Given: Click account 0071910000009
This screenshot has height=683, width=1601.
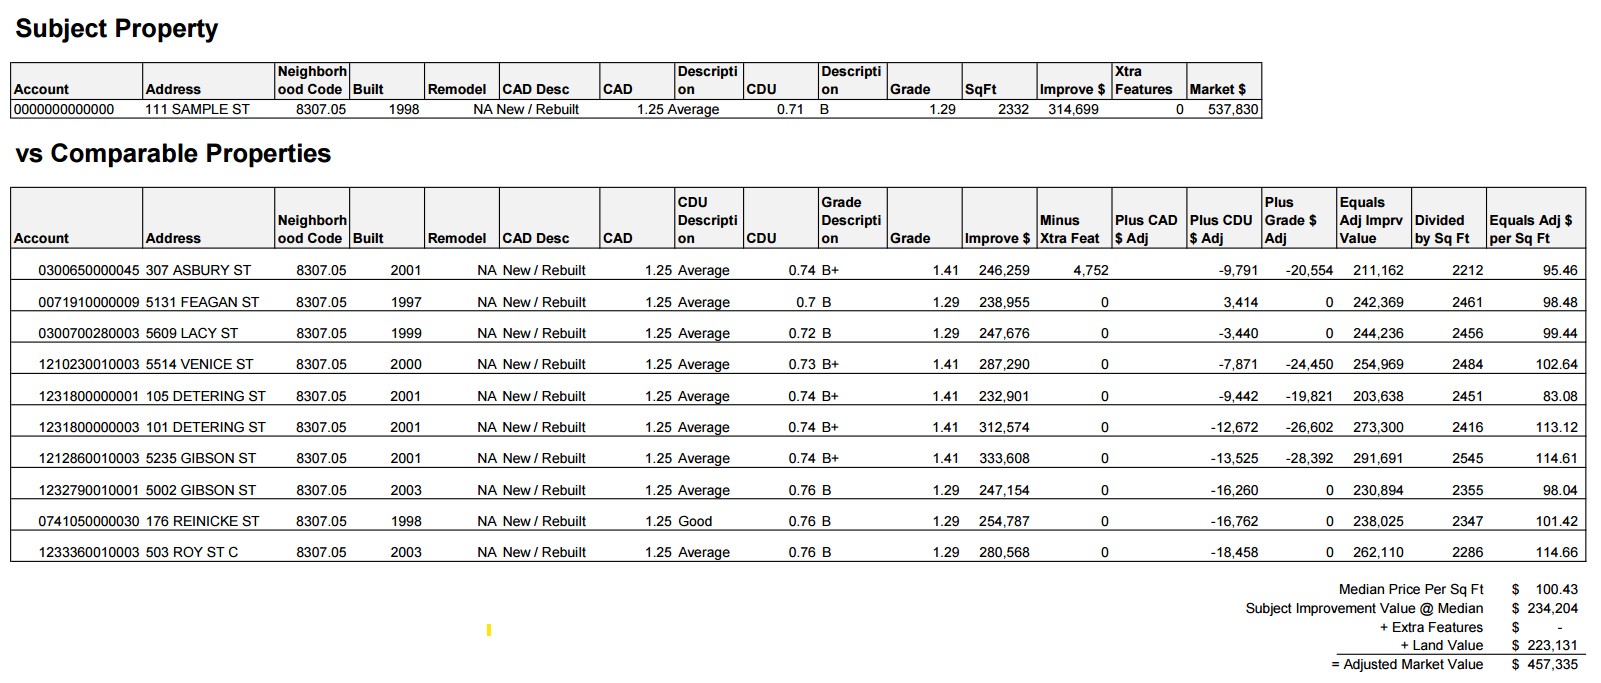Looking at the screenshot, I should click(x=89, y=302).
